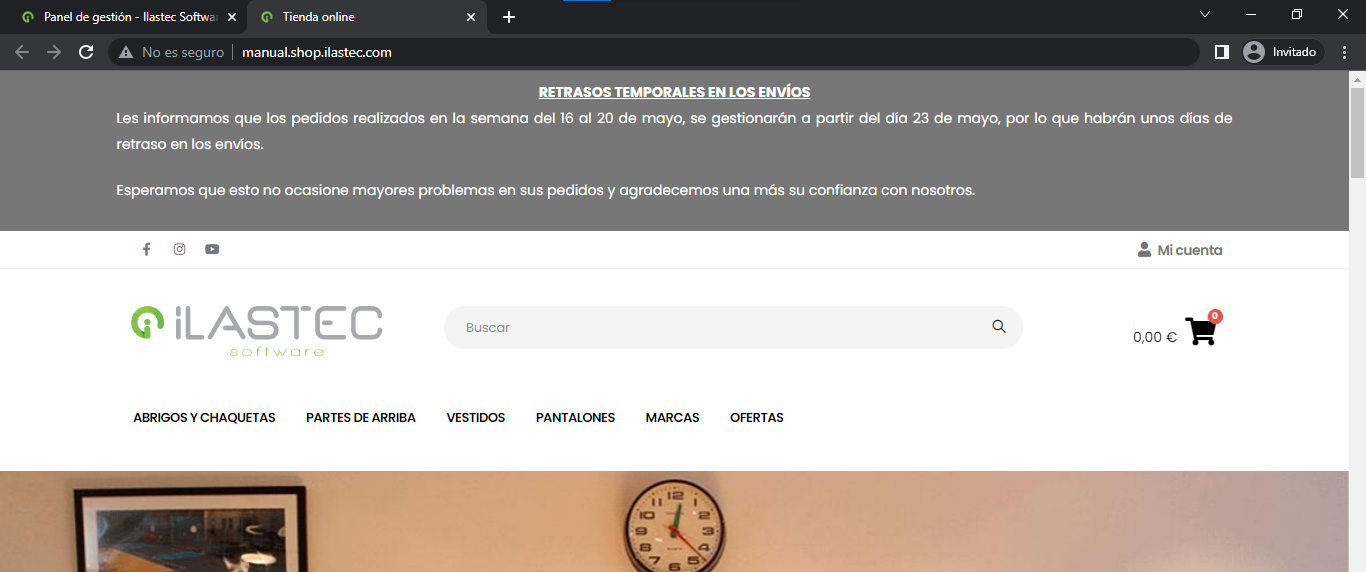Open the Facebook social icon
The height and width of the screenshot is (572, 1366).
tap(146, 249)
